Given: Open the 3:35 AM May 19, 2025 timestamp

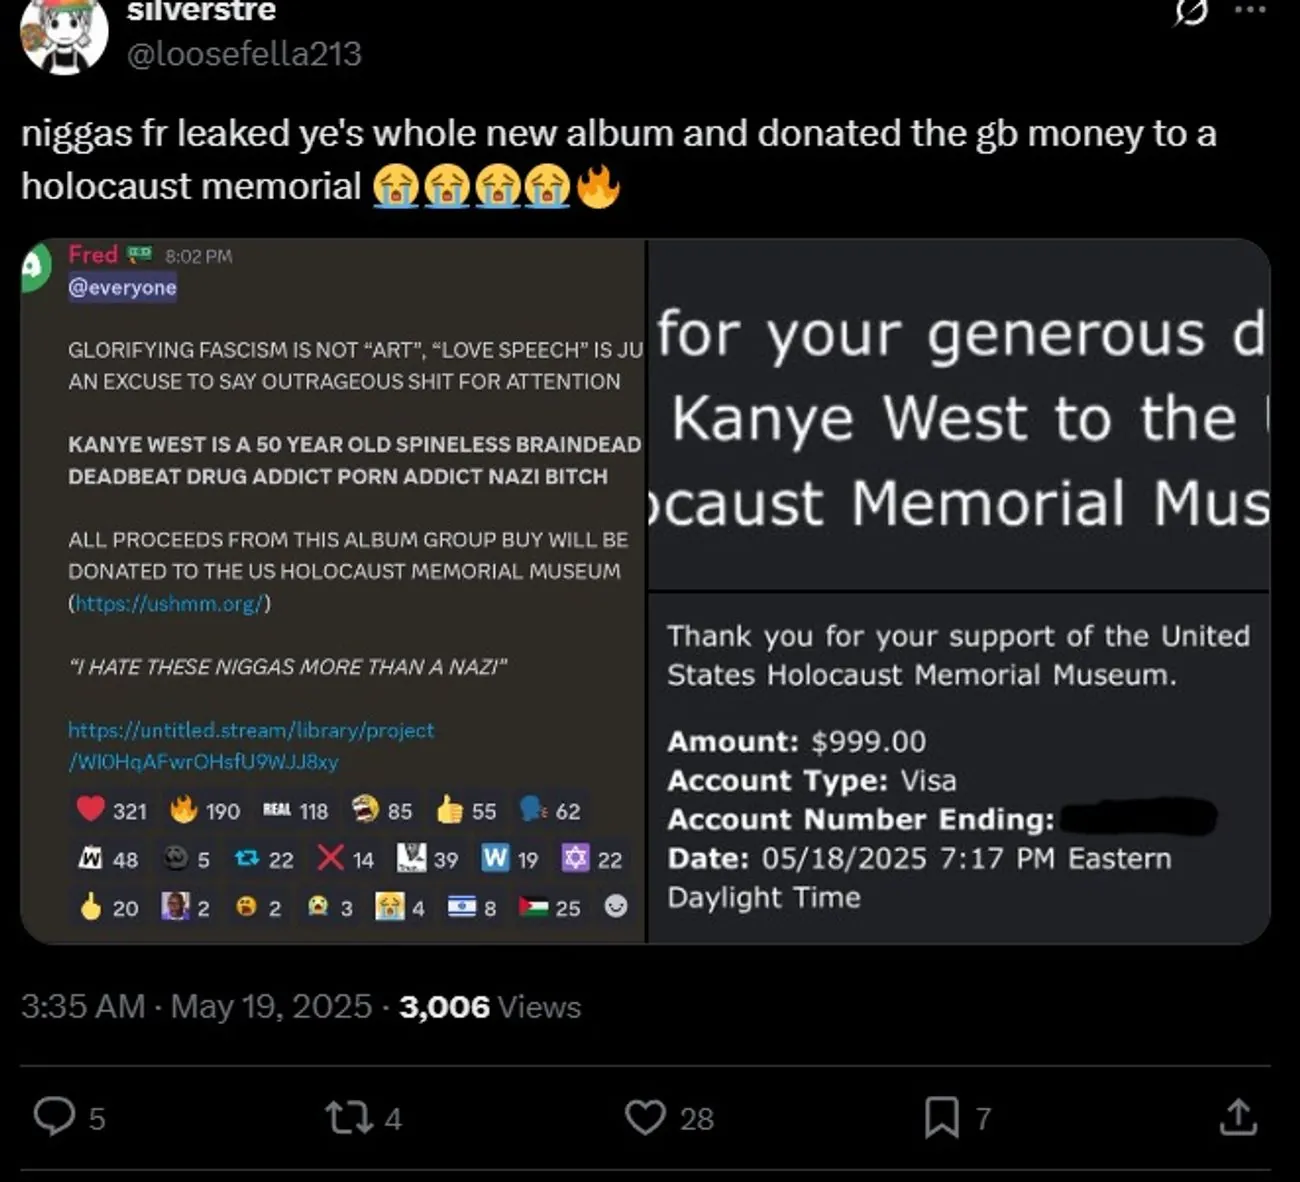Looking at the screenshot, I should pos(196,1006).
